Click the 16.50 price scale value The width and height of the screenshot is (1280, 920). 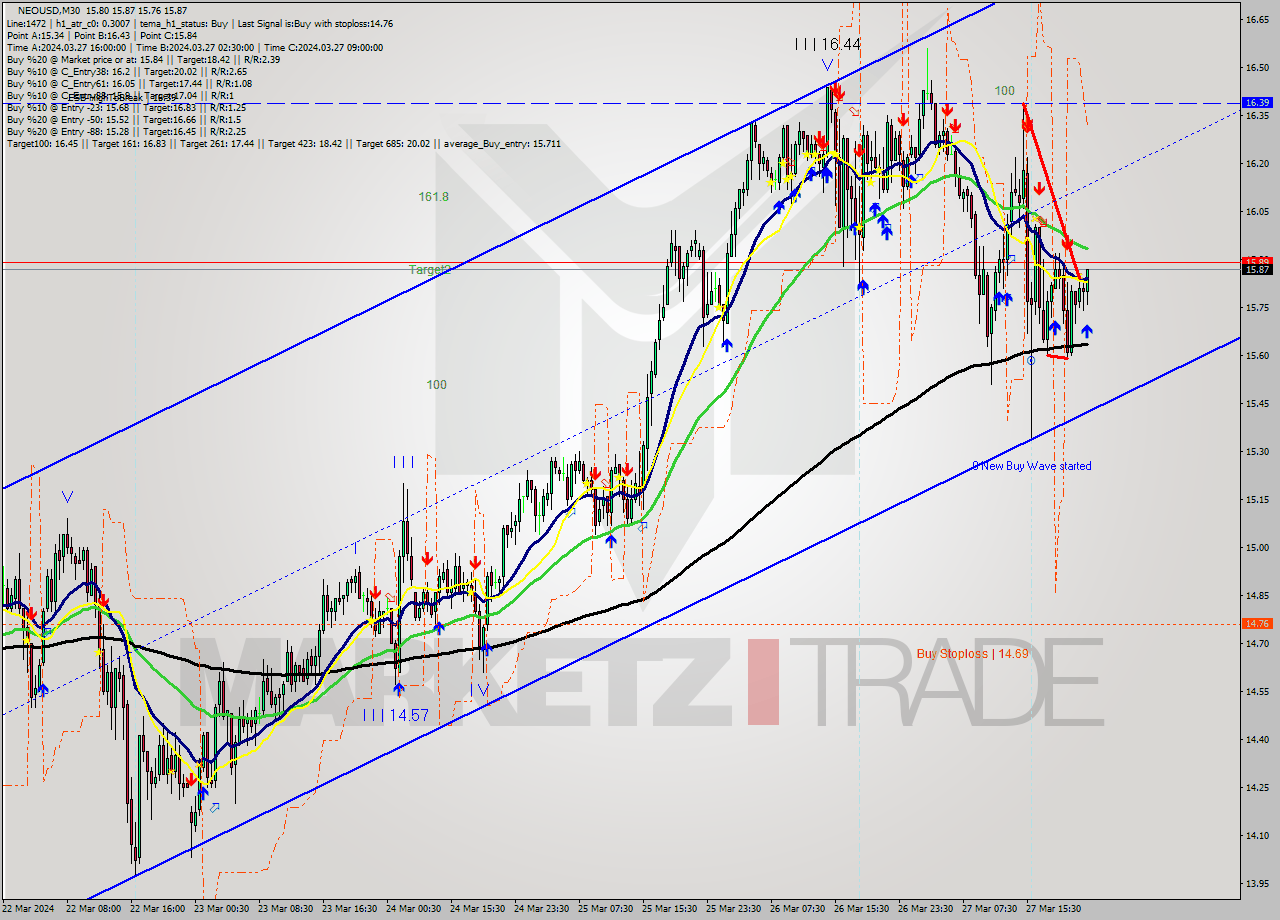click(1256, 67)
